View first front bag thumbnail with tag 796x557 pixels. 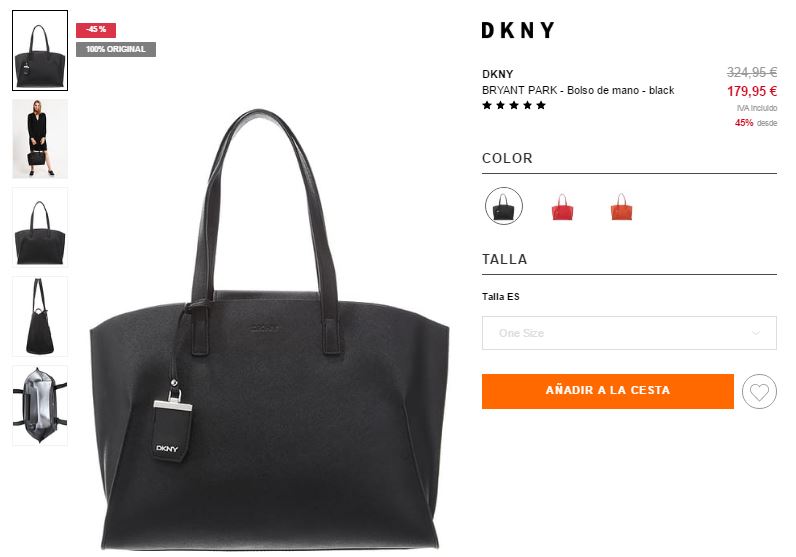point(40,50)
